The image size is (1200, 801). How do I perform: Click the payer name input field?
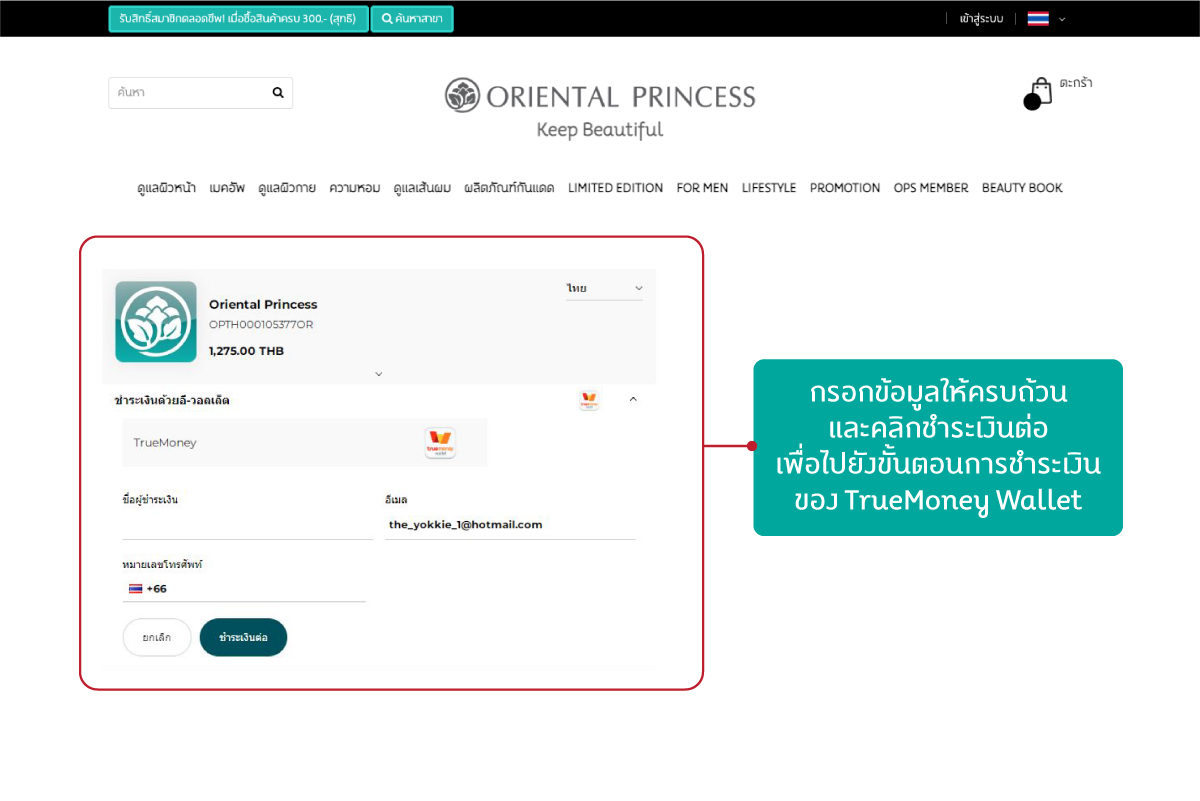[247, 525]
